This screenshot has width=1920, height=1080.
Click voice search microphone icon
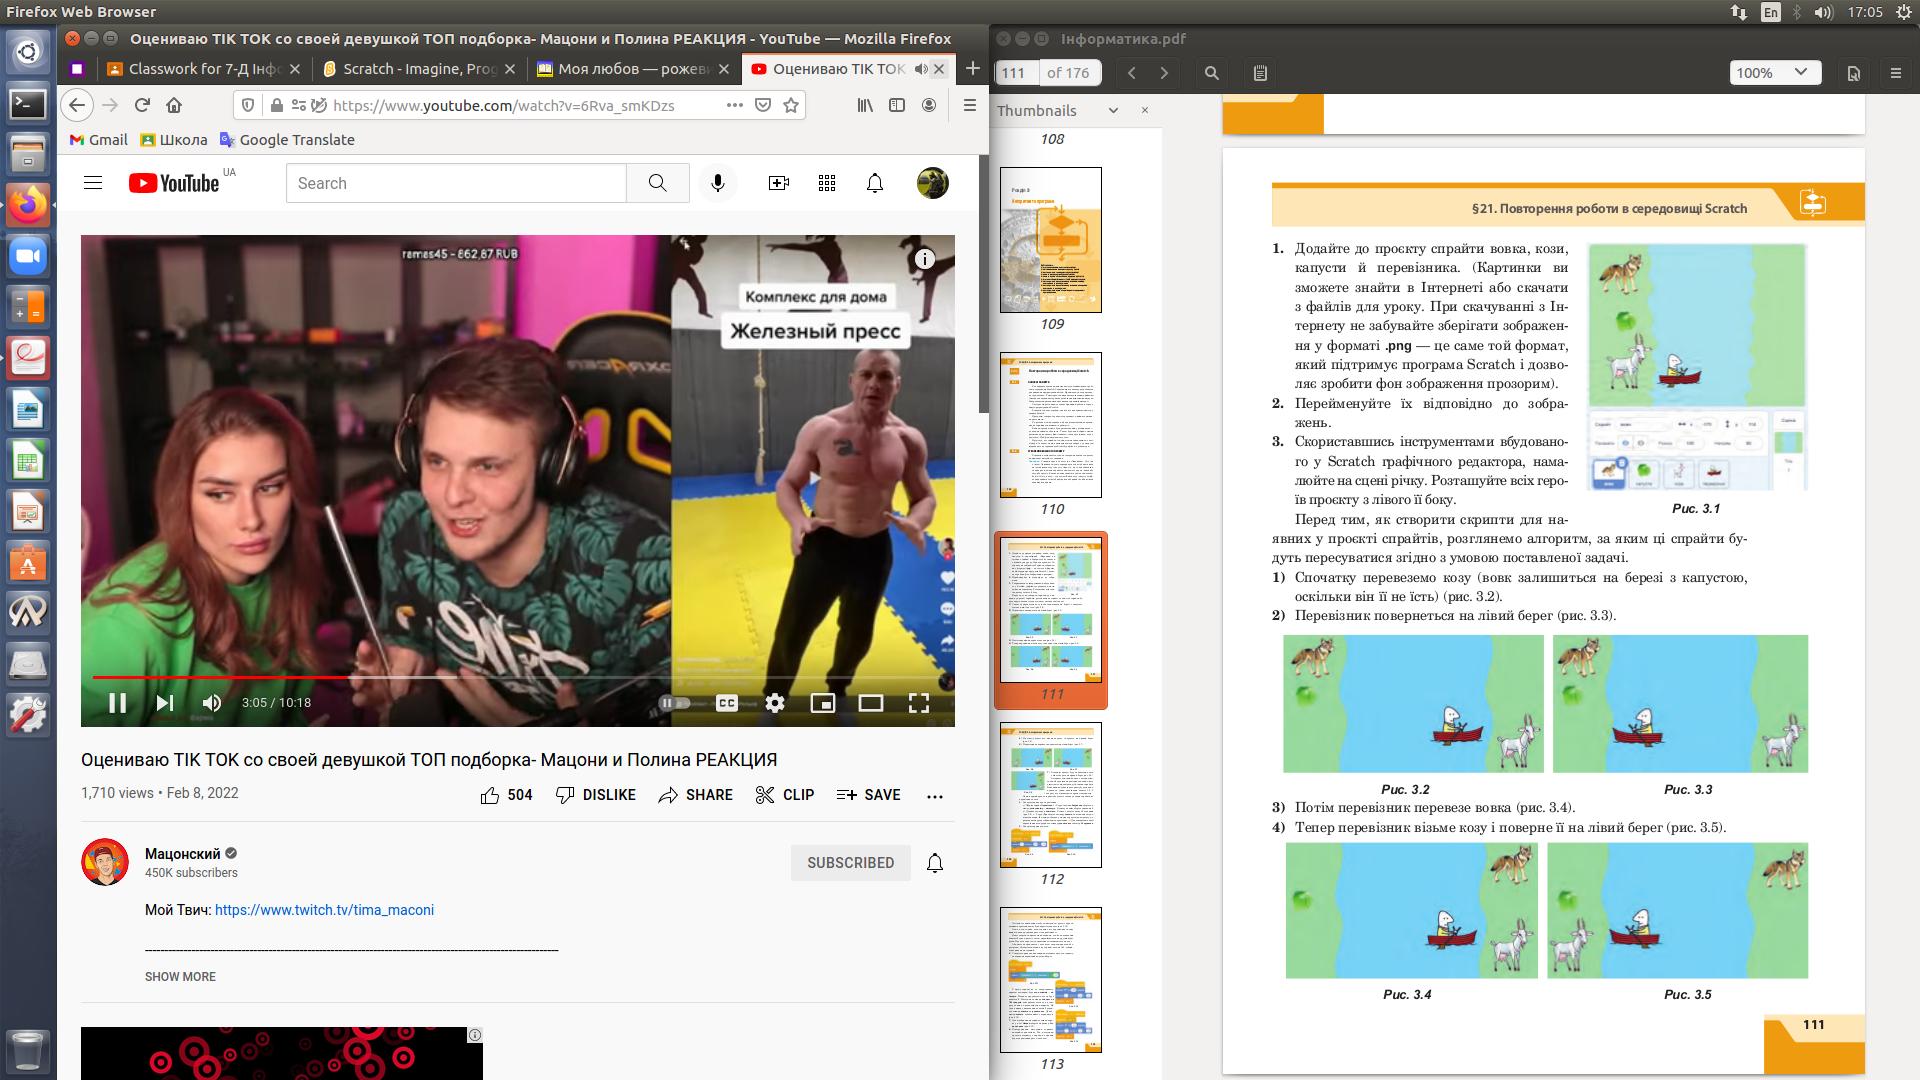pos(717,183)
